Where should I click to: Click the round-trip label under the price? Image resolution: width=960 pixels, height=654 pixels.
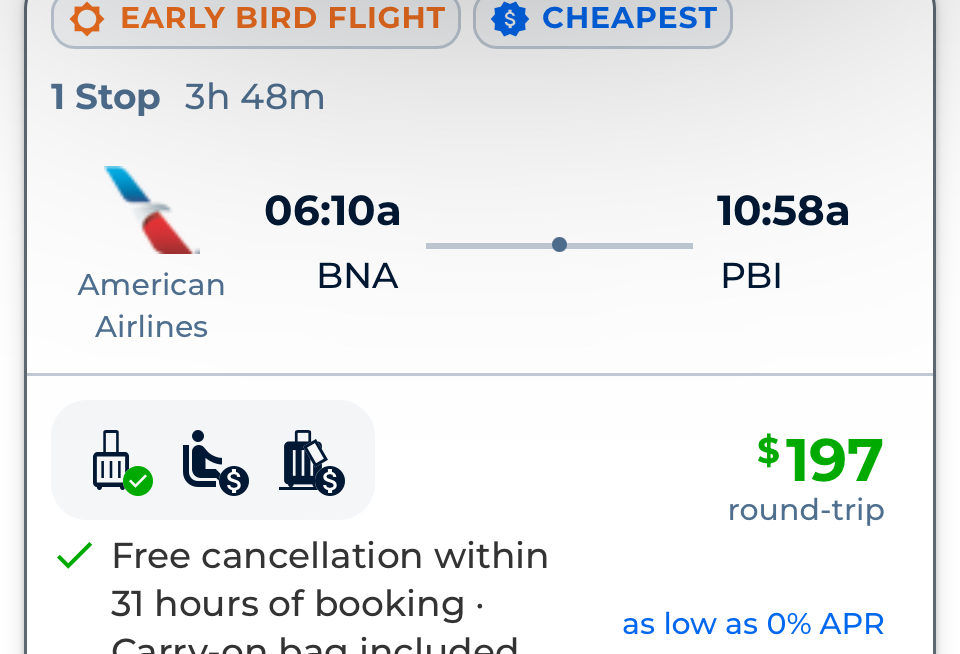806,509
